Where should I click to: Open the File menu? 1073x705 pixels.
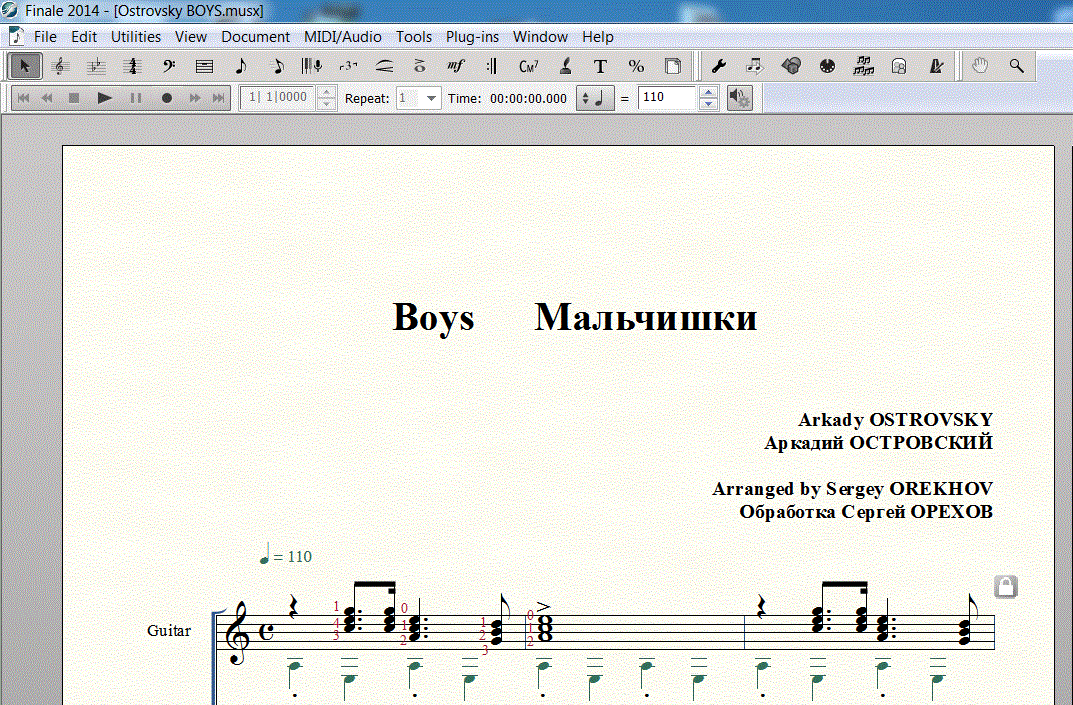click(45, 37)
